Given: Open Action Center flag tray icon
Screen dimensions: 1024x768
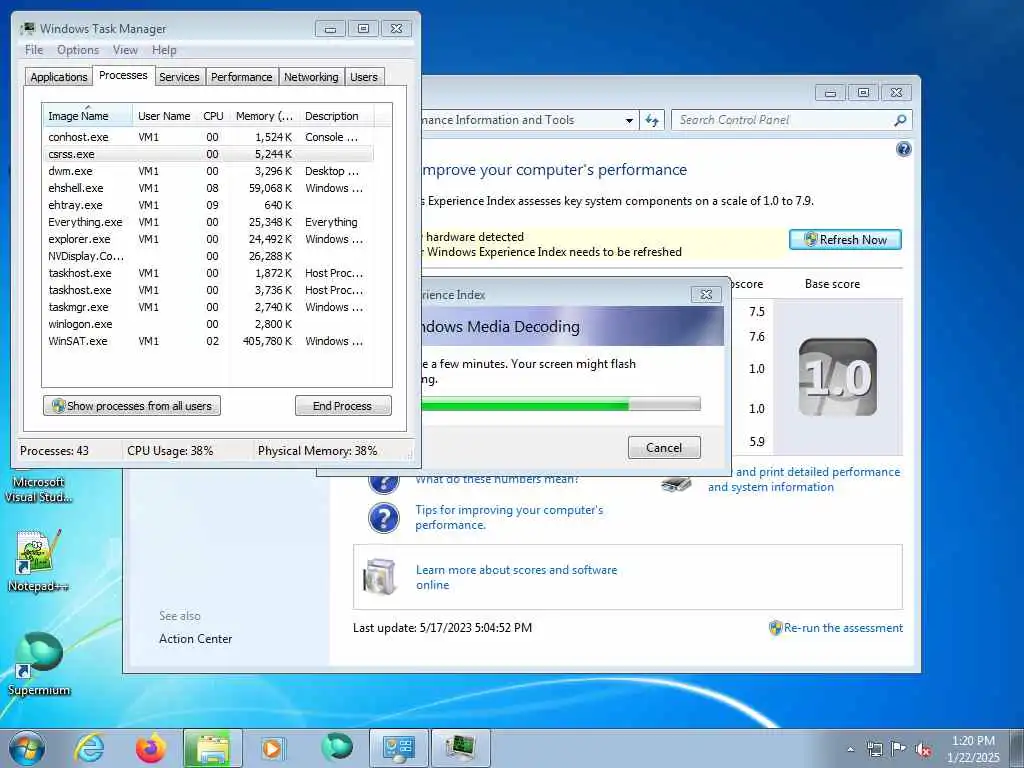Looking at the screenshot, I should pos(899,748).
